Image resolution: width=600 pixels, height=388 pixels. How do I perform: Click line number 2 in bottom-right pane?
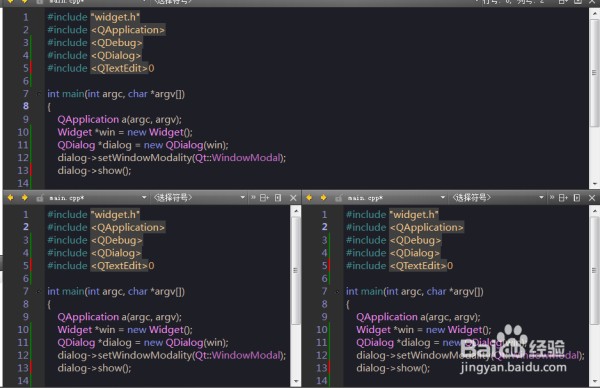click(x=324, y=227)
